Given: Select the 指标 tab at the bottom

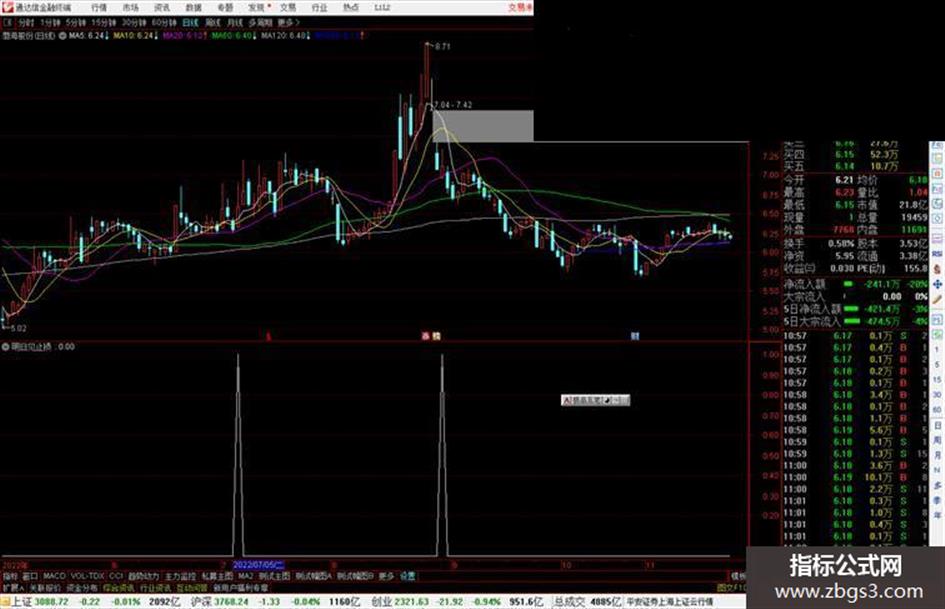Looking at the screenshot, I should (x=10, y=576).
